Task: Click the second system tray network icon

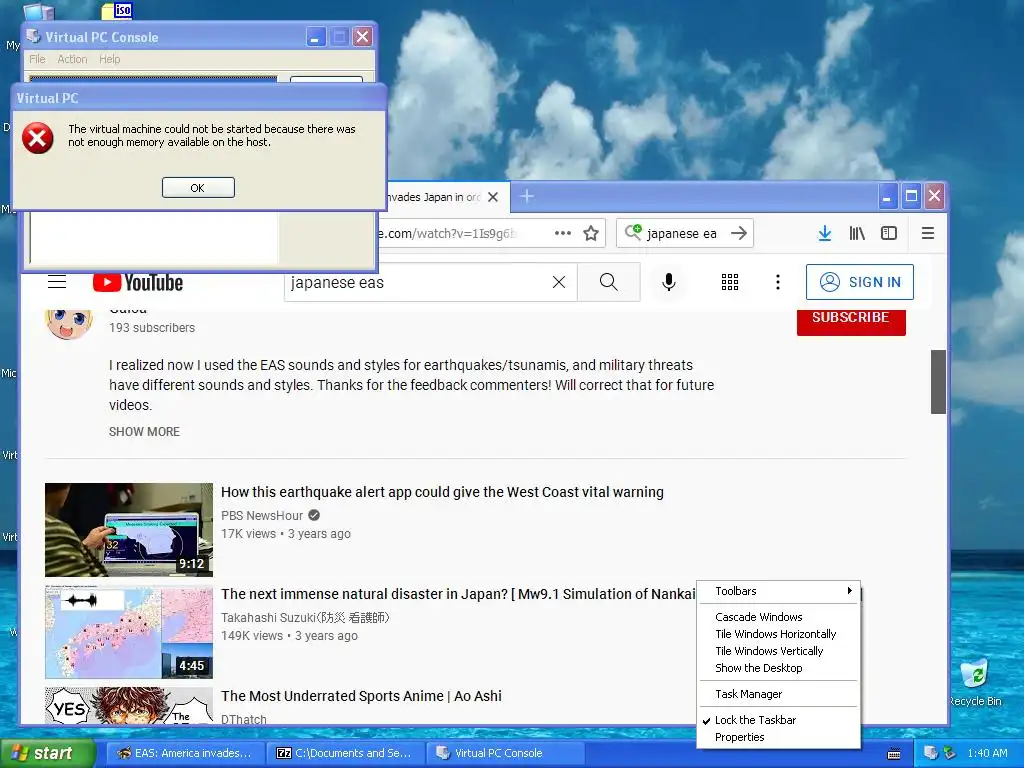Action: coord(949,753)
